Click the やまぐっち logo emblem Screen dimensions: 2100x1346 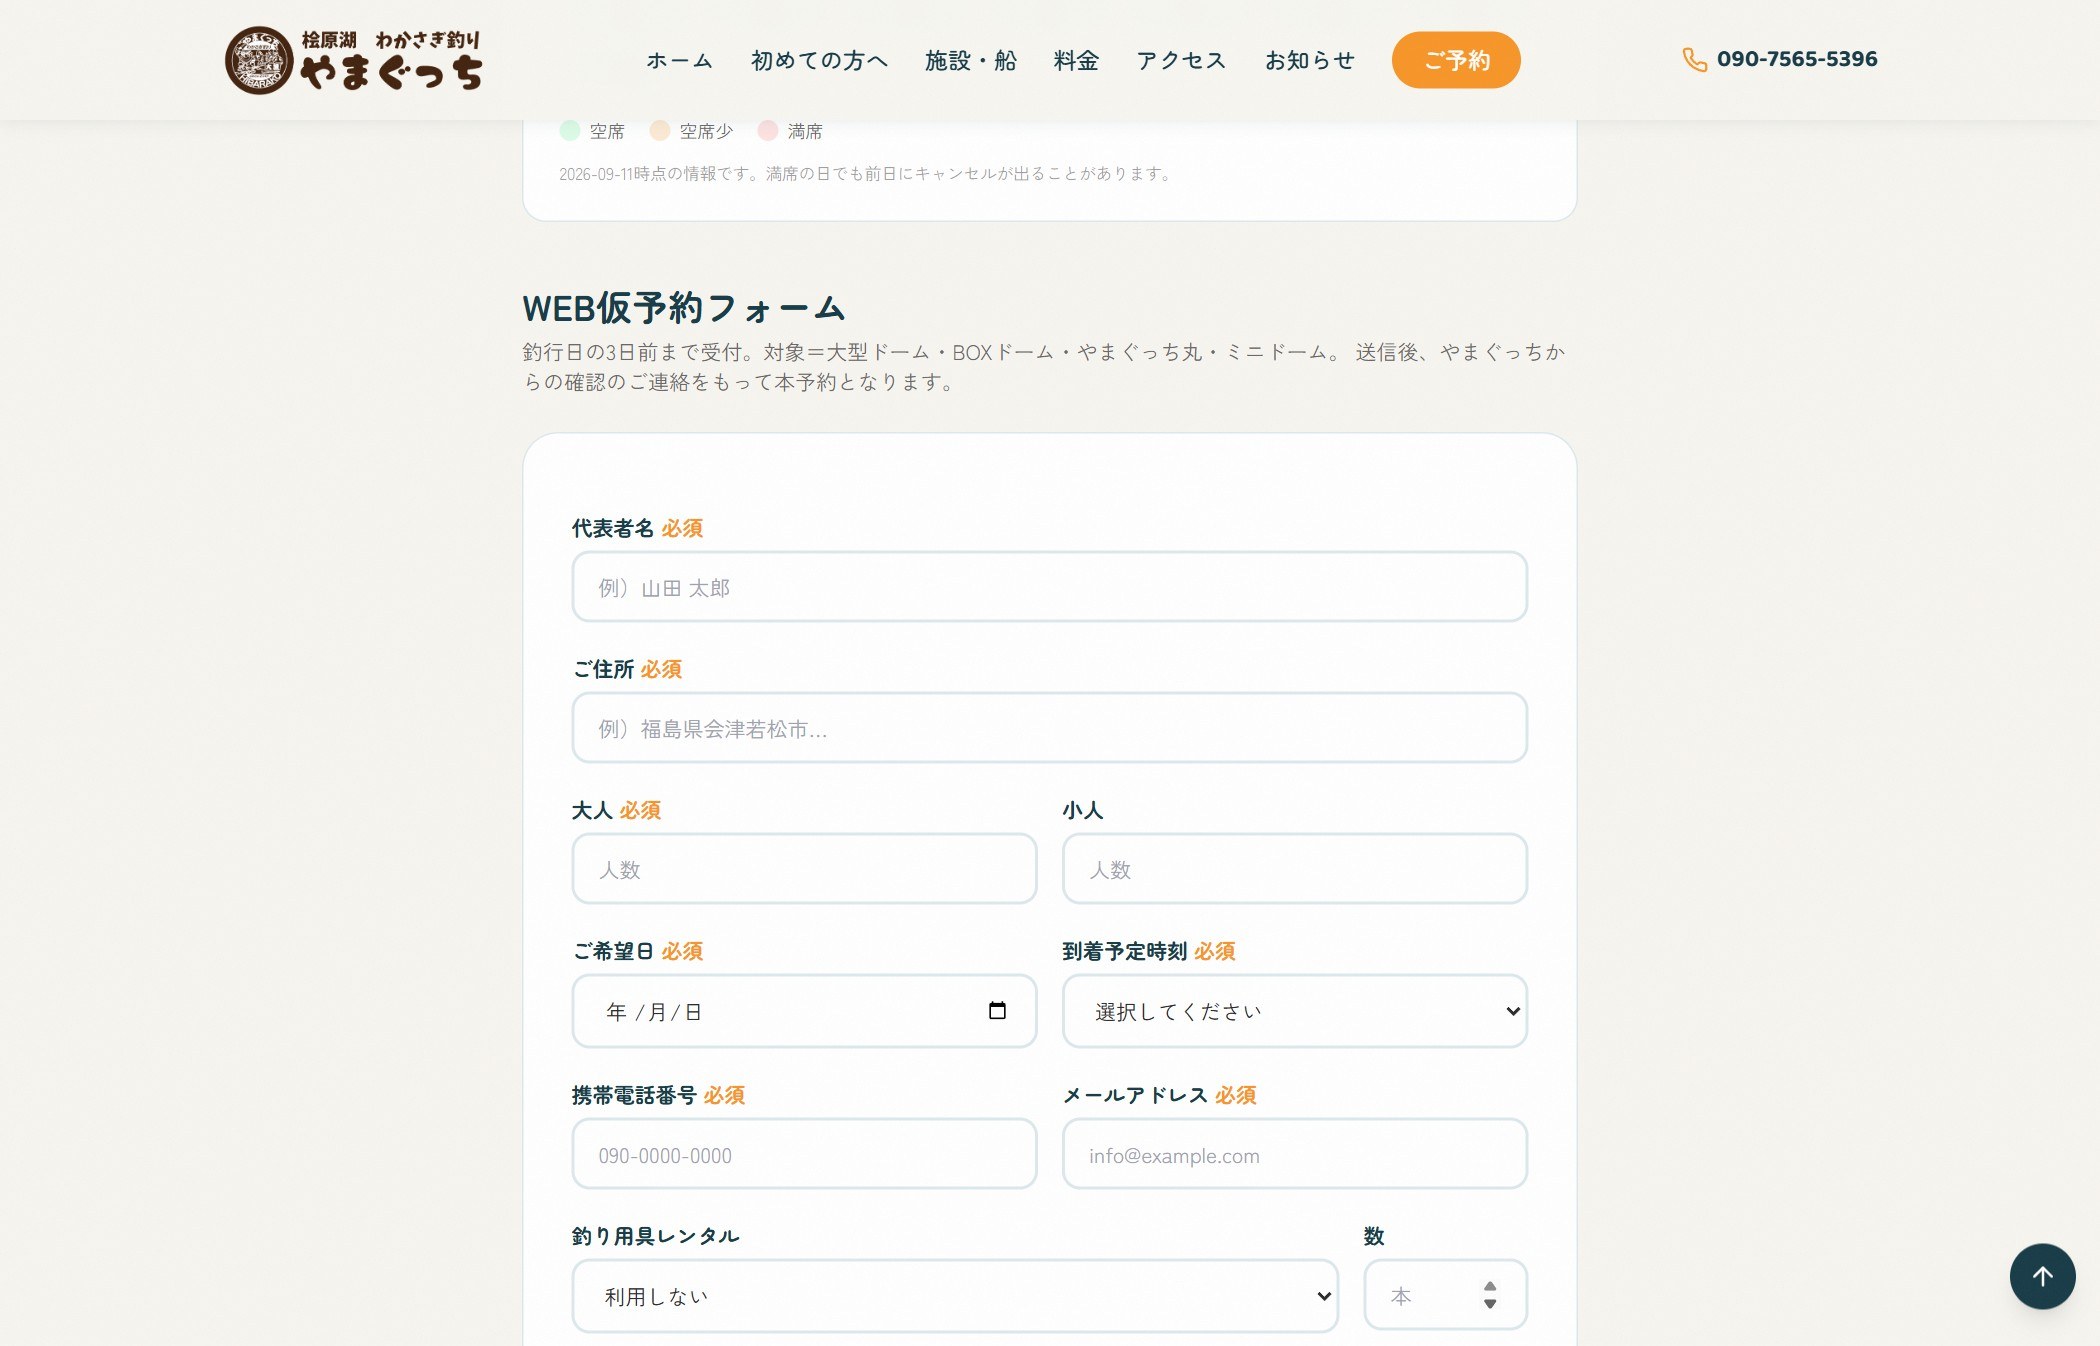tap(259, 60)
